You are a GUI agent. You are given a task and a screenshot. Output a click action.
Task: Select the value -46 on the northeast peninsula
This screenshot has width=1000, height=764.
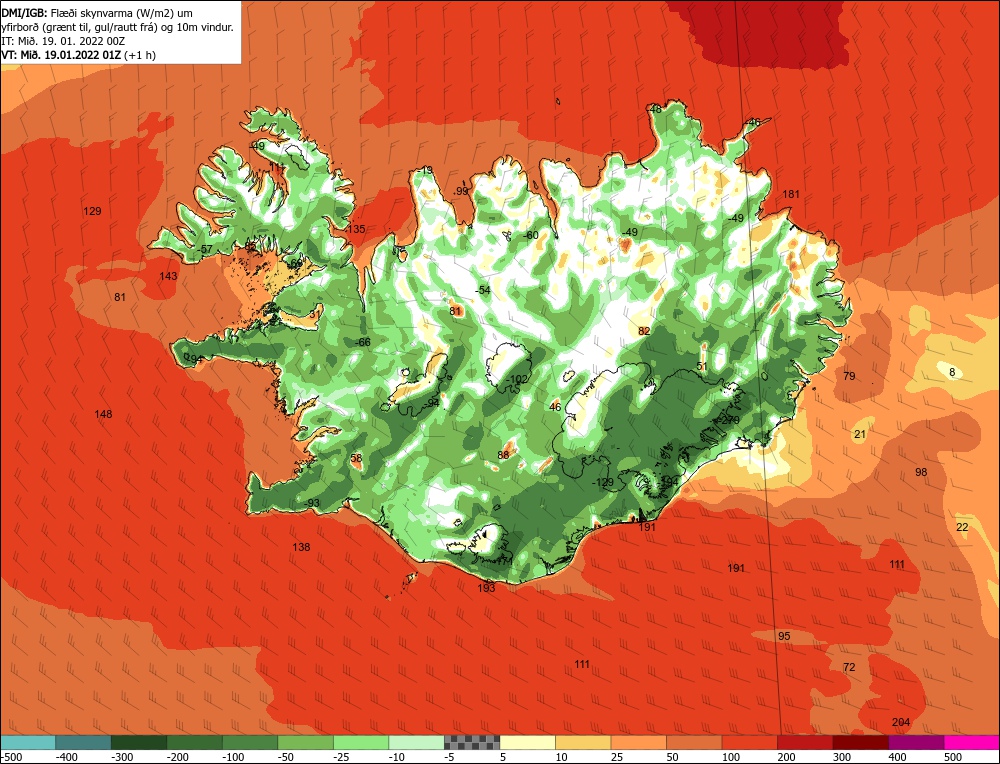[x=753, y=122]
